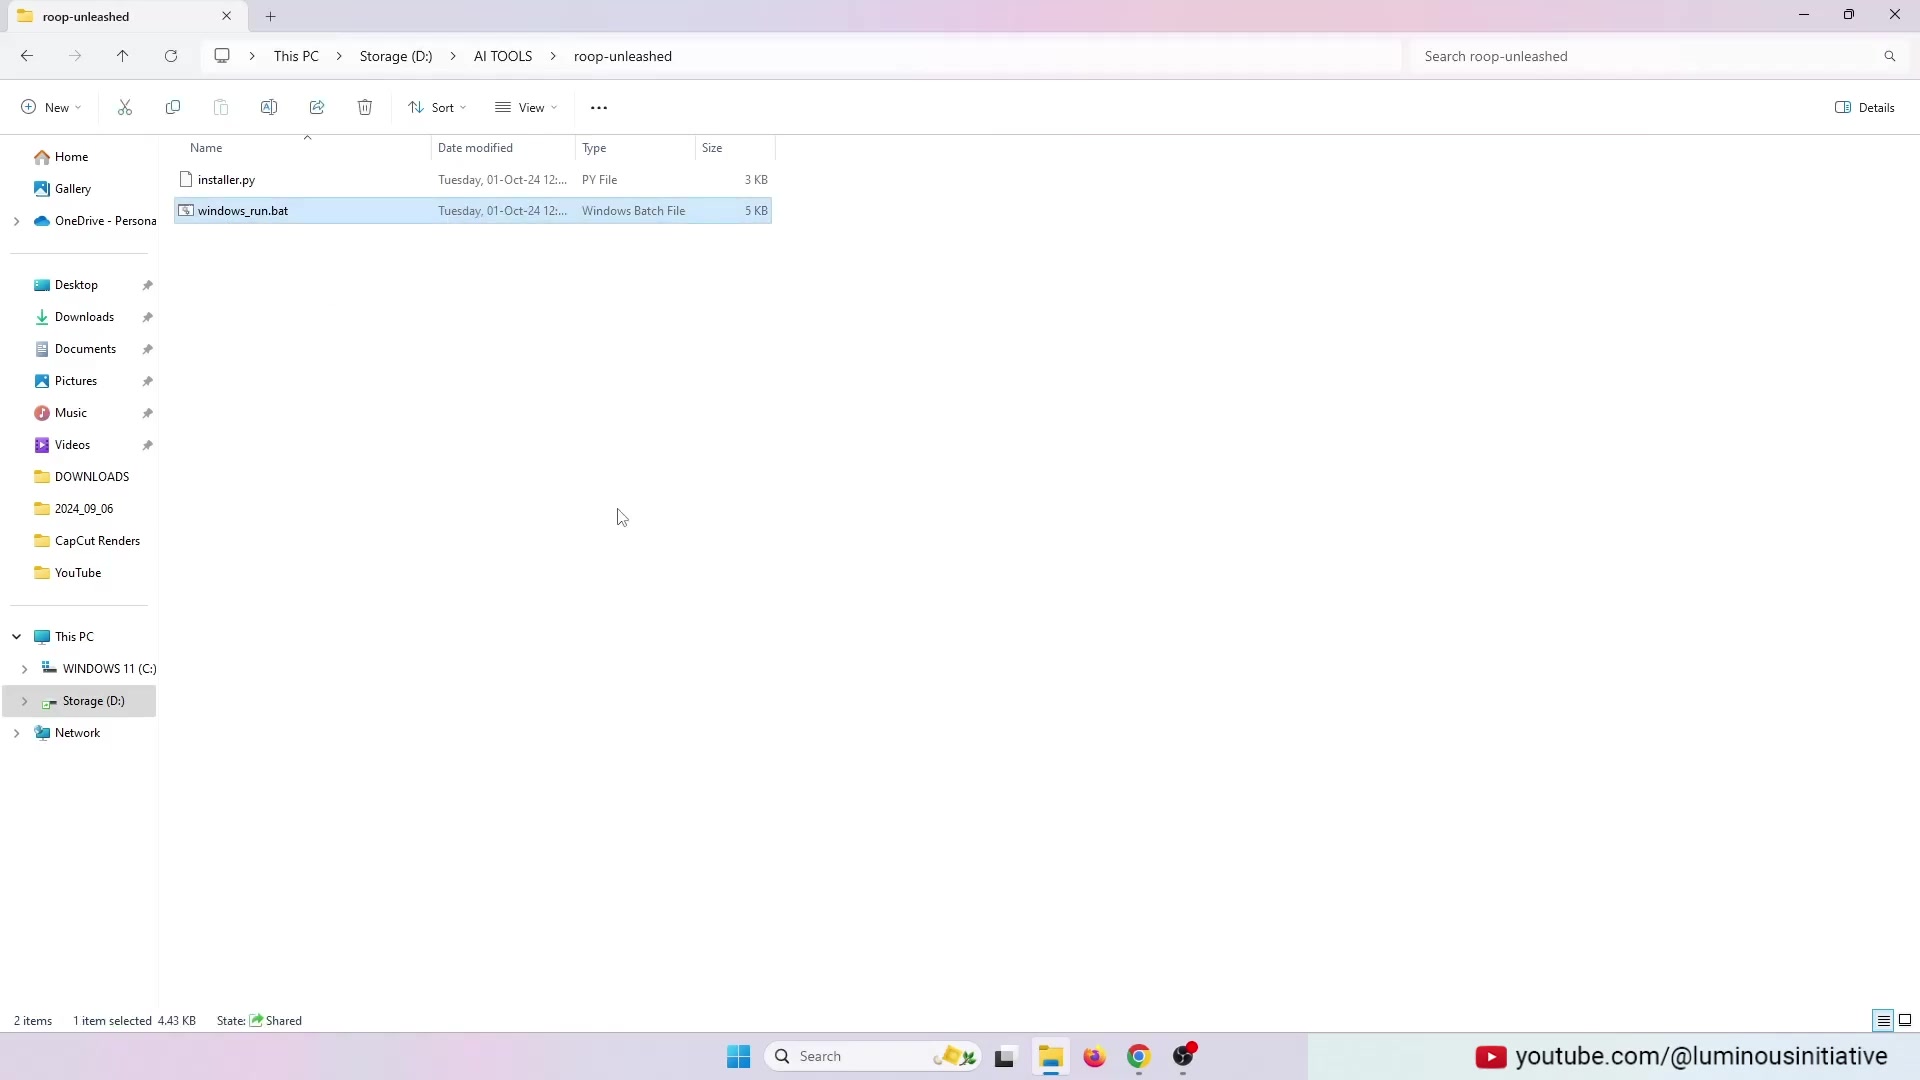Switch to large thumbnails view toggle

1905,1020
